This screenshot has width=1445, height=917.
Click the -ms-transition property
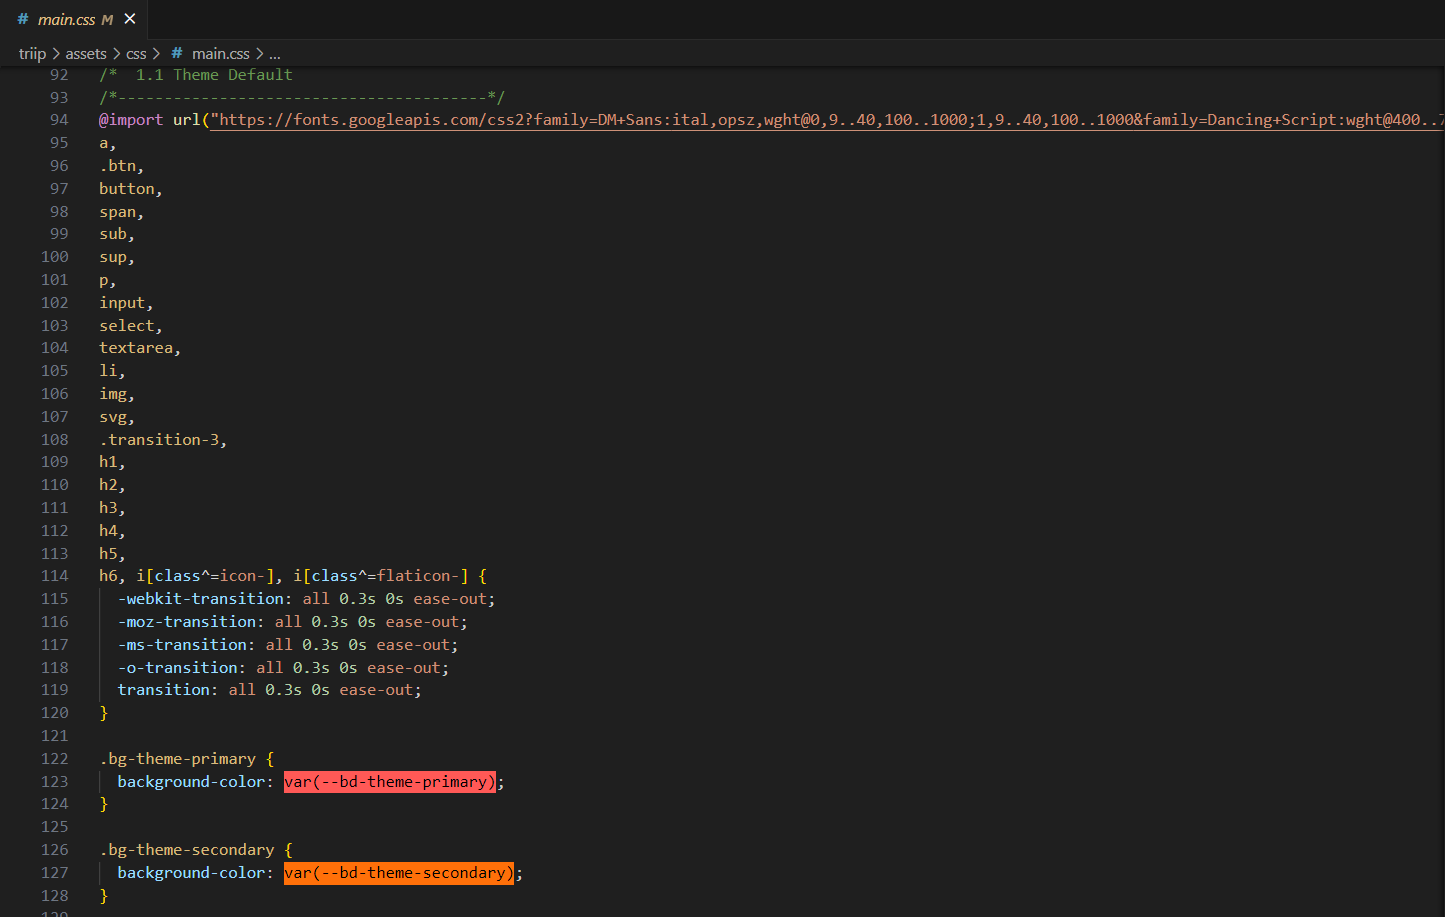coord(183,645)
